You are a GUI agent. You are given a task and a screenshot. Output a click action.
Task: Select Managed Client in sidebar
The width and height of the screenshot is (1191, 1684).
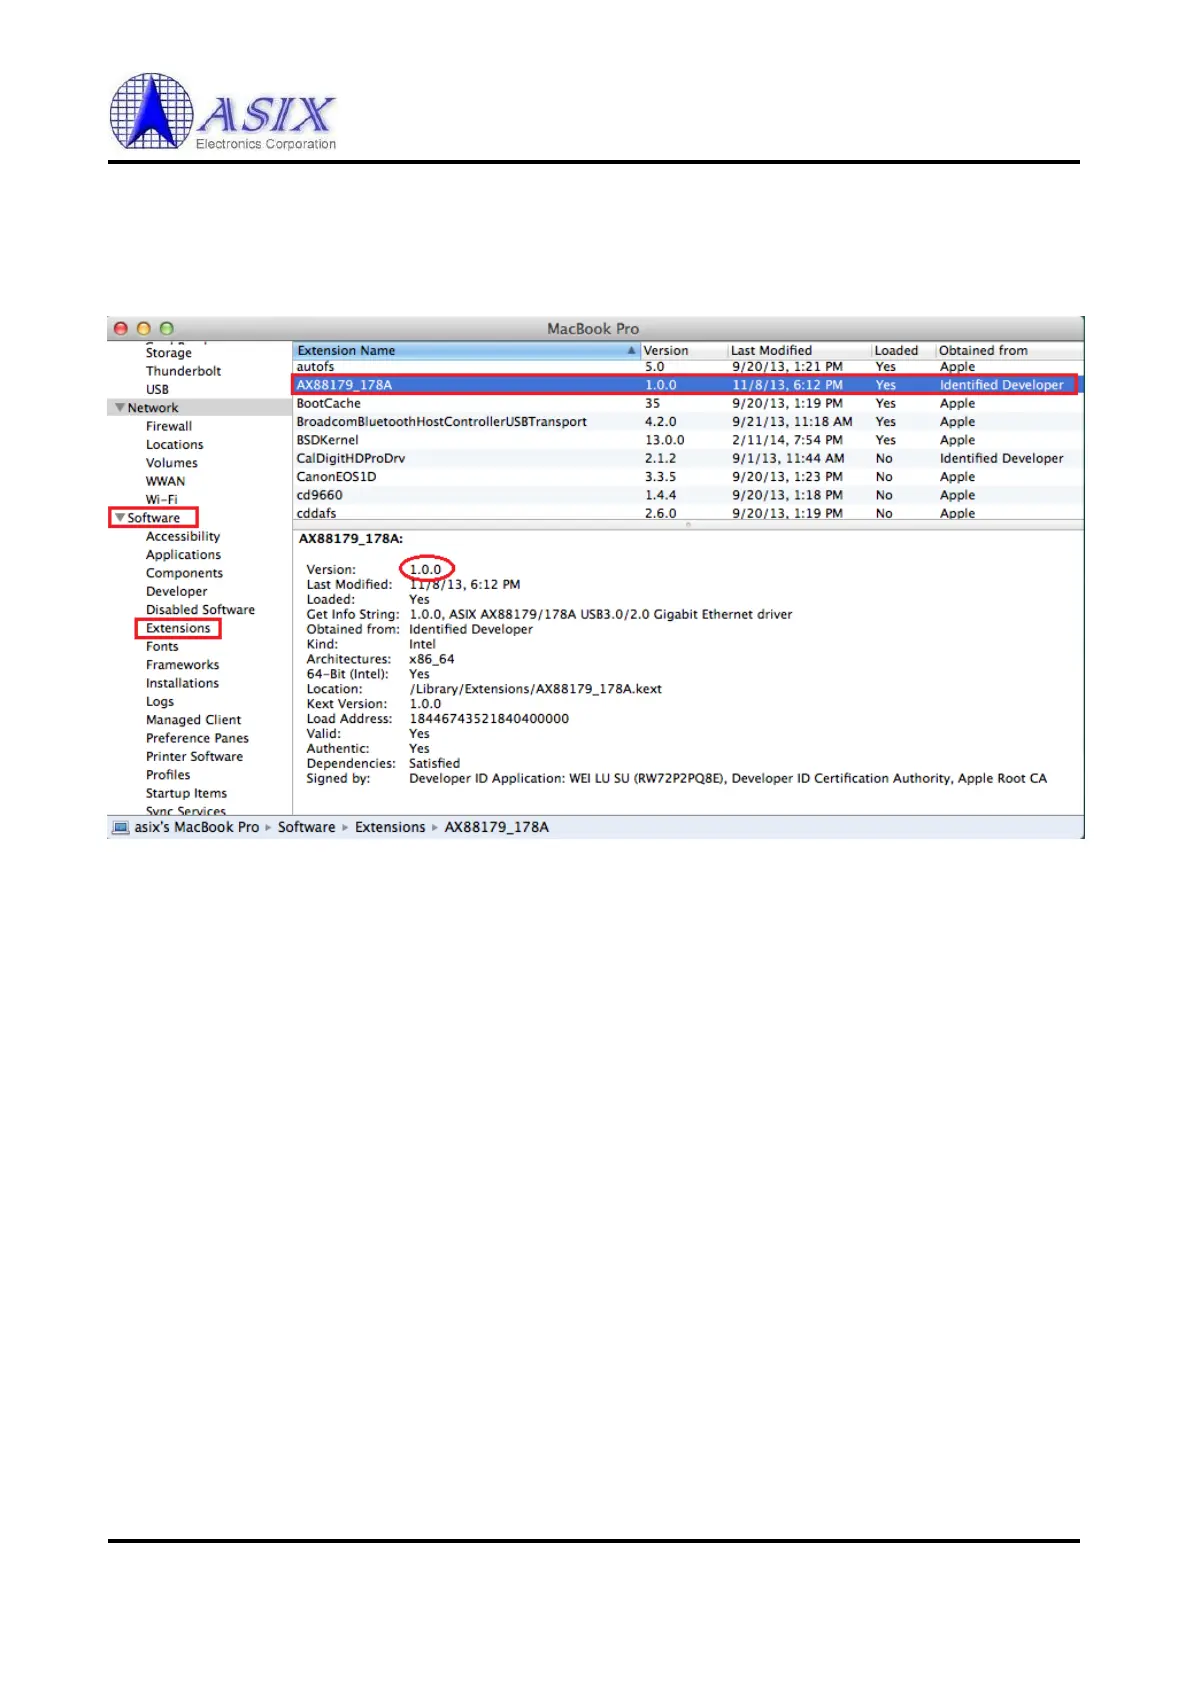point(193,720)
